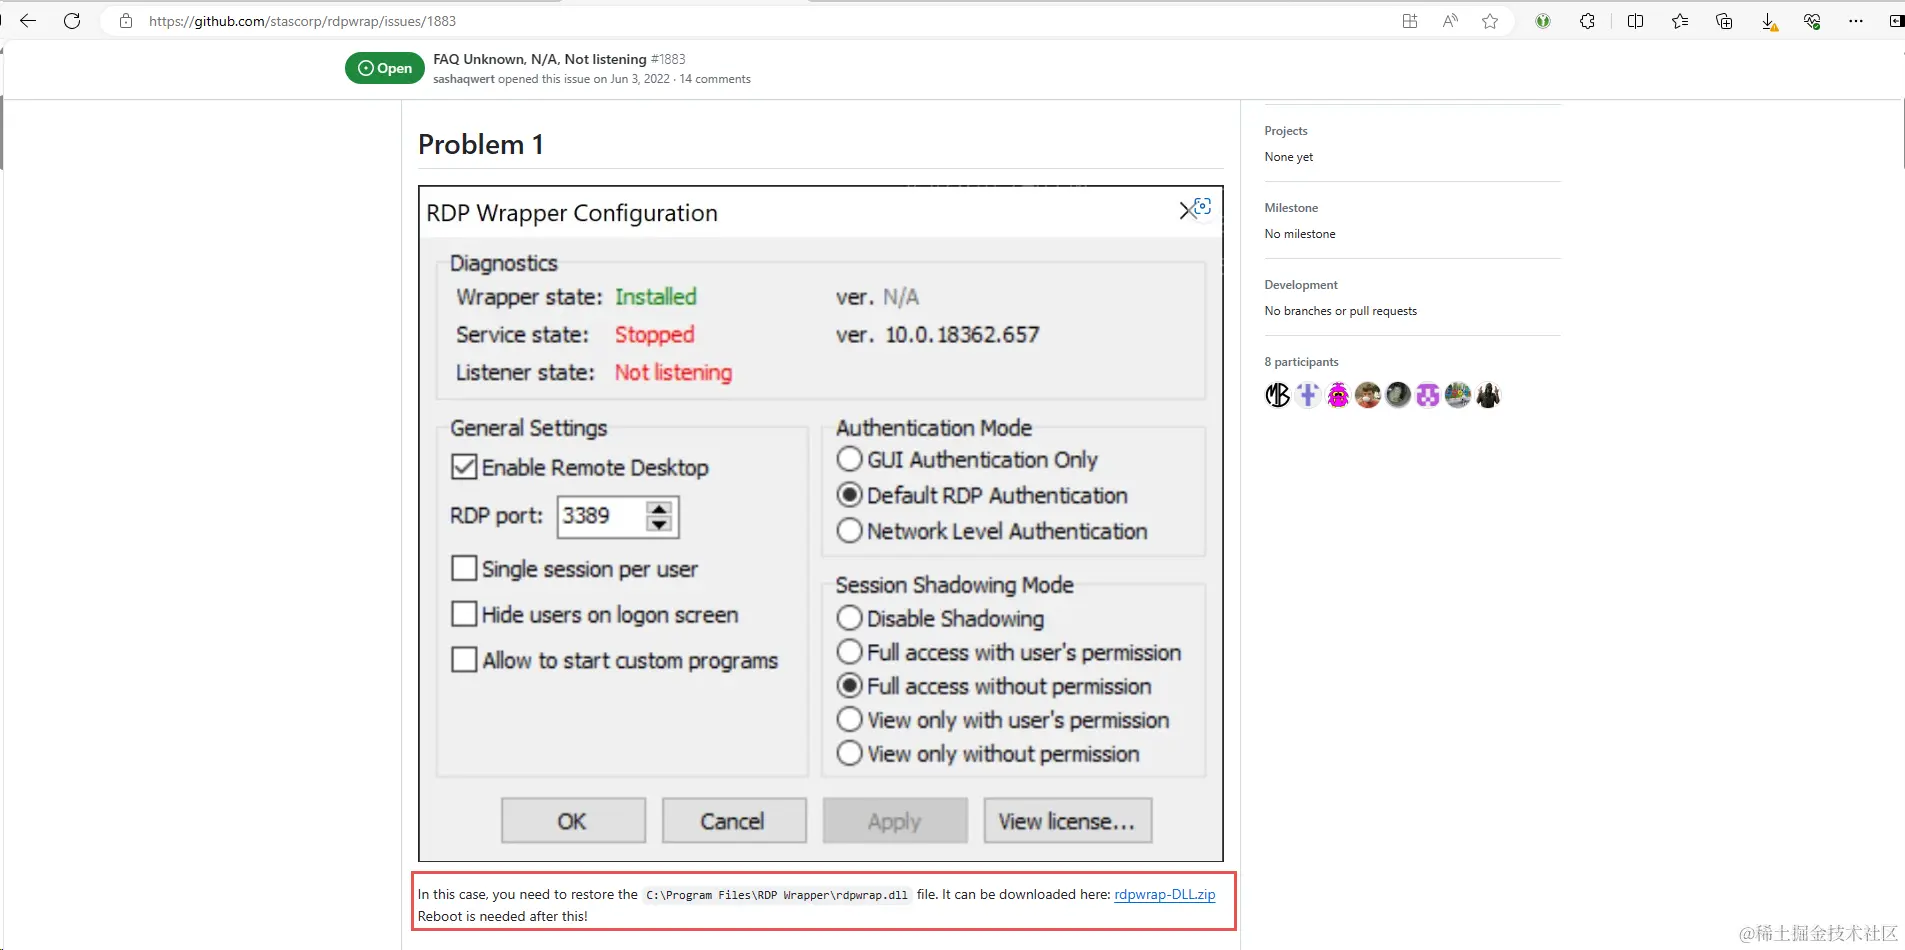Click the Projects sidebar heading
Viewport: 1905px width, 950px height.
1286,131
